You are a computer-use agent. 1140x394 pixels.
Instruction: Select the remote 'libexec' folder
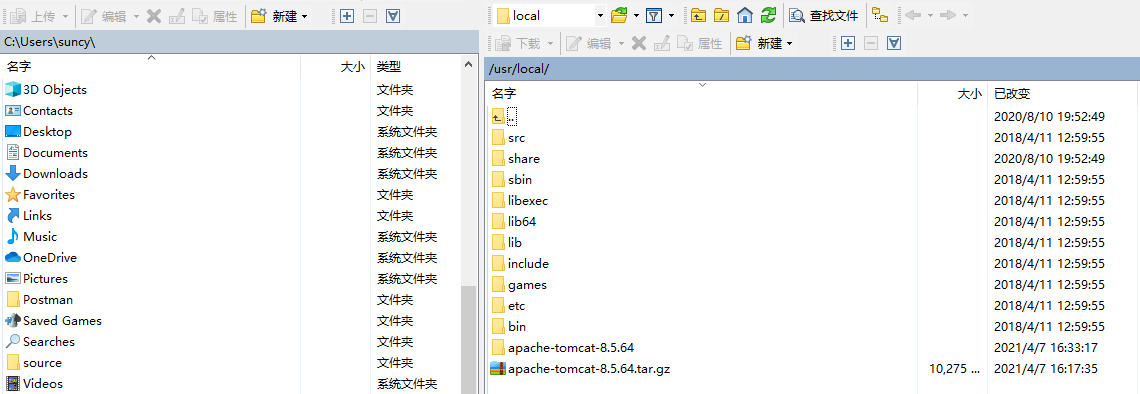click(520, 201)
